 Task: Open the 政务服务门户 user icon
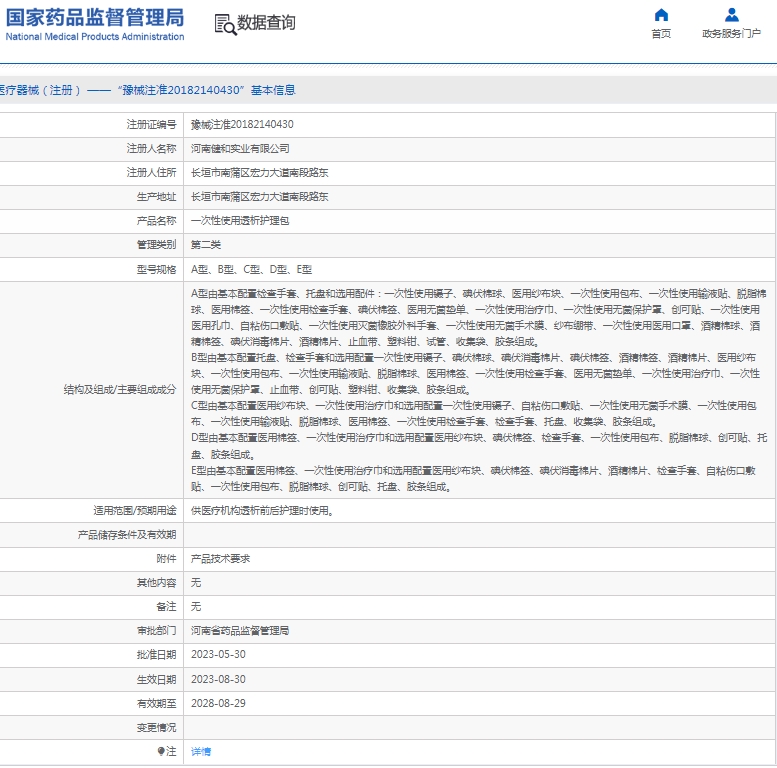coord(731,15)
